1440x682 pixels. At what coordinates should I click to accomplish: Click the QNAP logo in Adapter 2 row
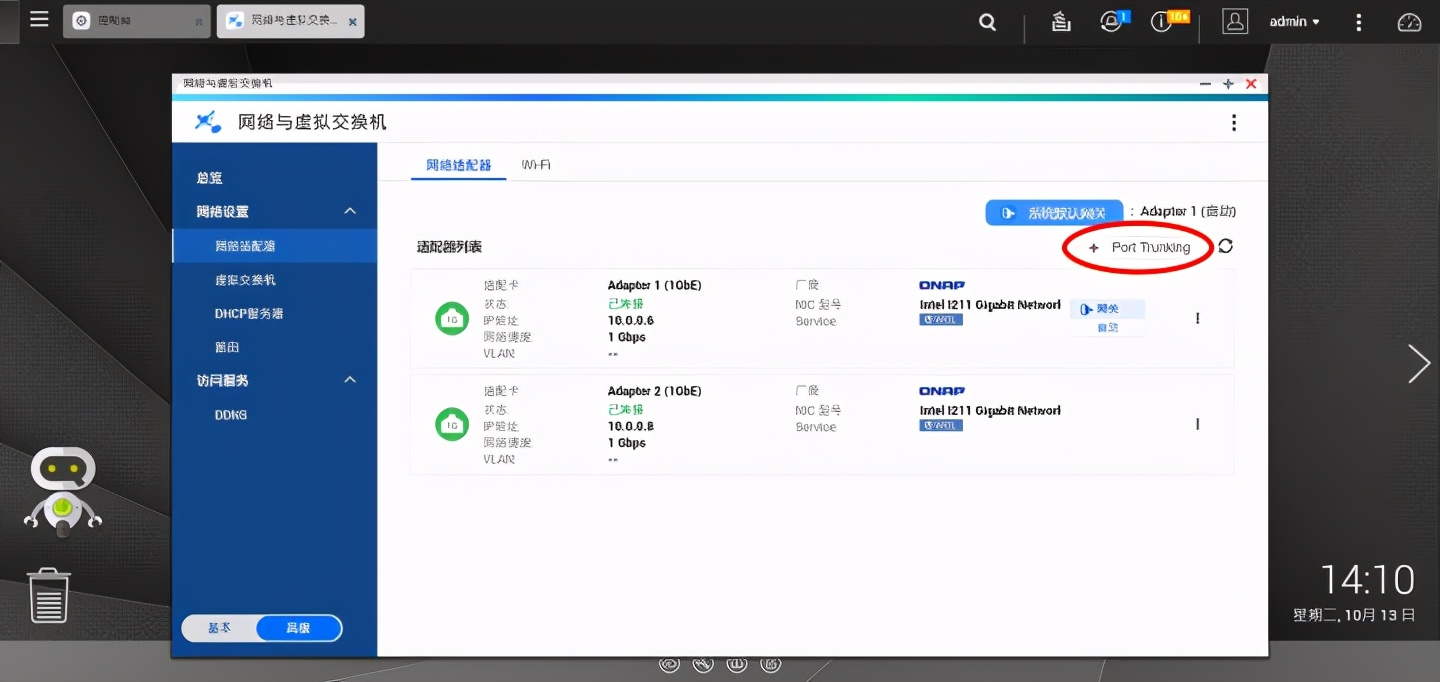[x=942, y=392]
